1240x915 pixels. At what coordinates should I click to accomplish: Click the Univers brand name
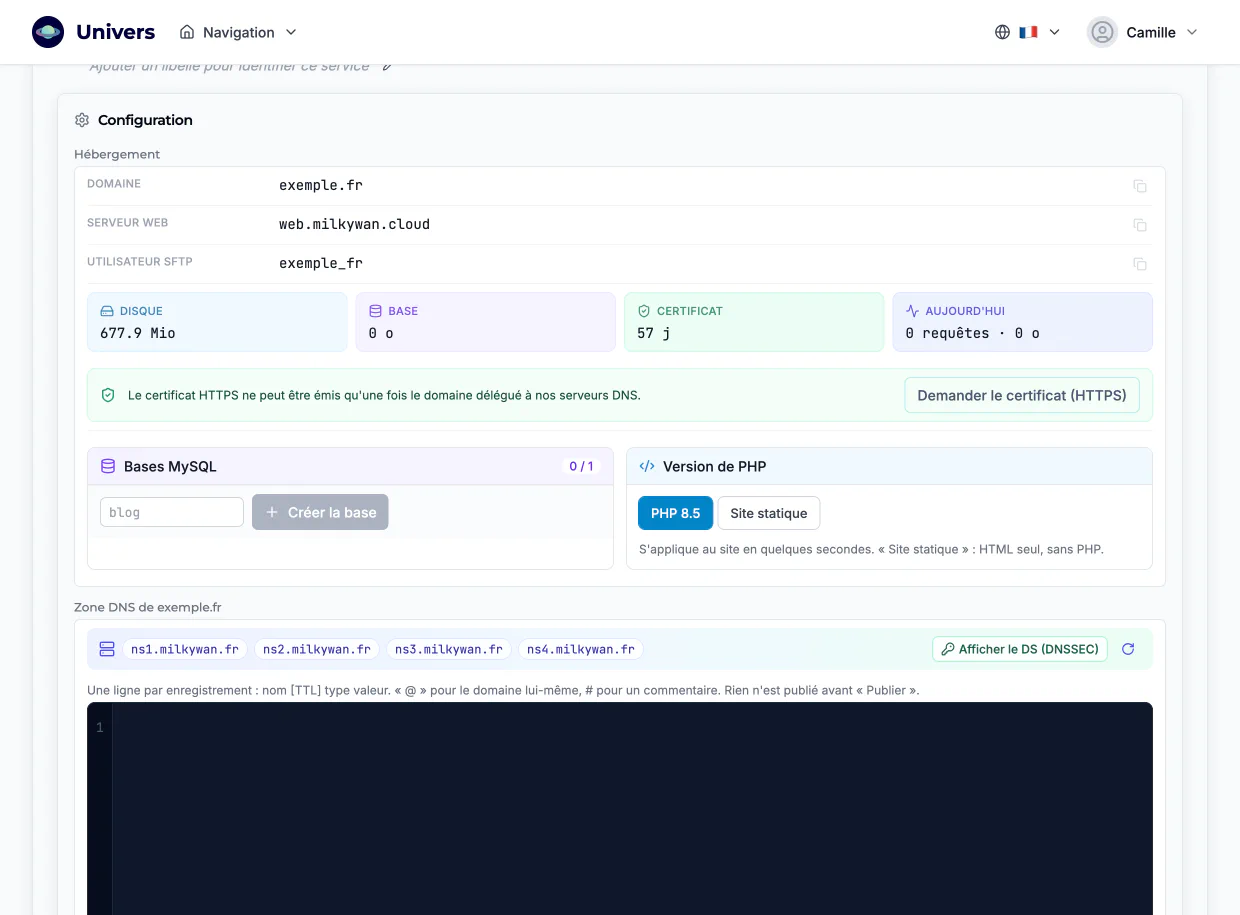click(x=116, y=32)
